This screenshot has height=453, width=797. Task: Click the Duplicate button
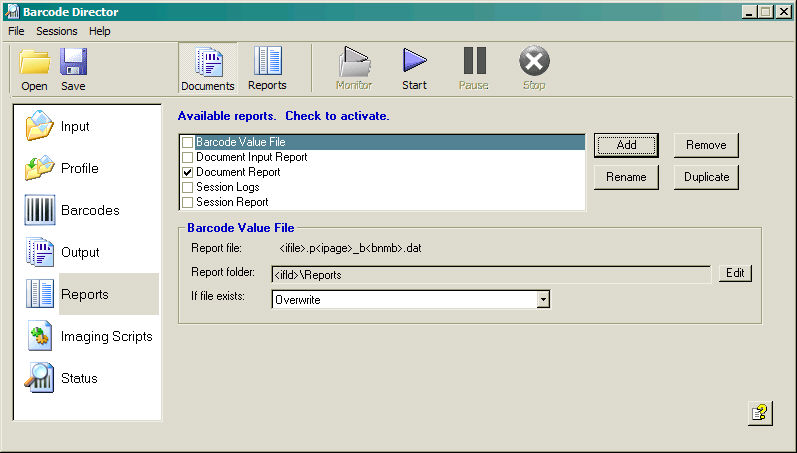point(706,177)
